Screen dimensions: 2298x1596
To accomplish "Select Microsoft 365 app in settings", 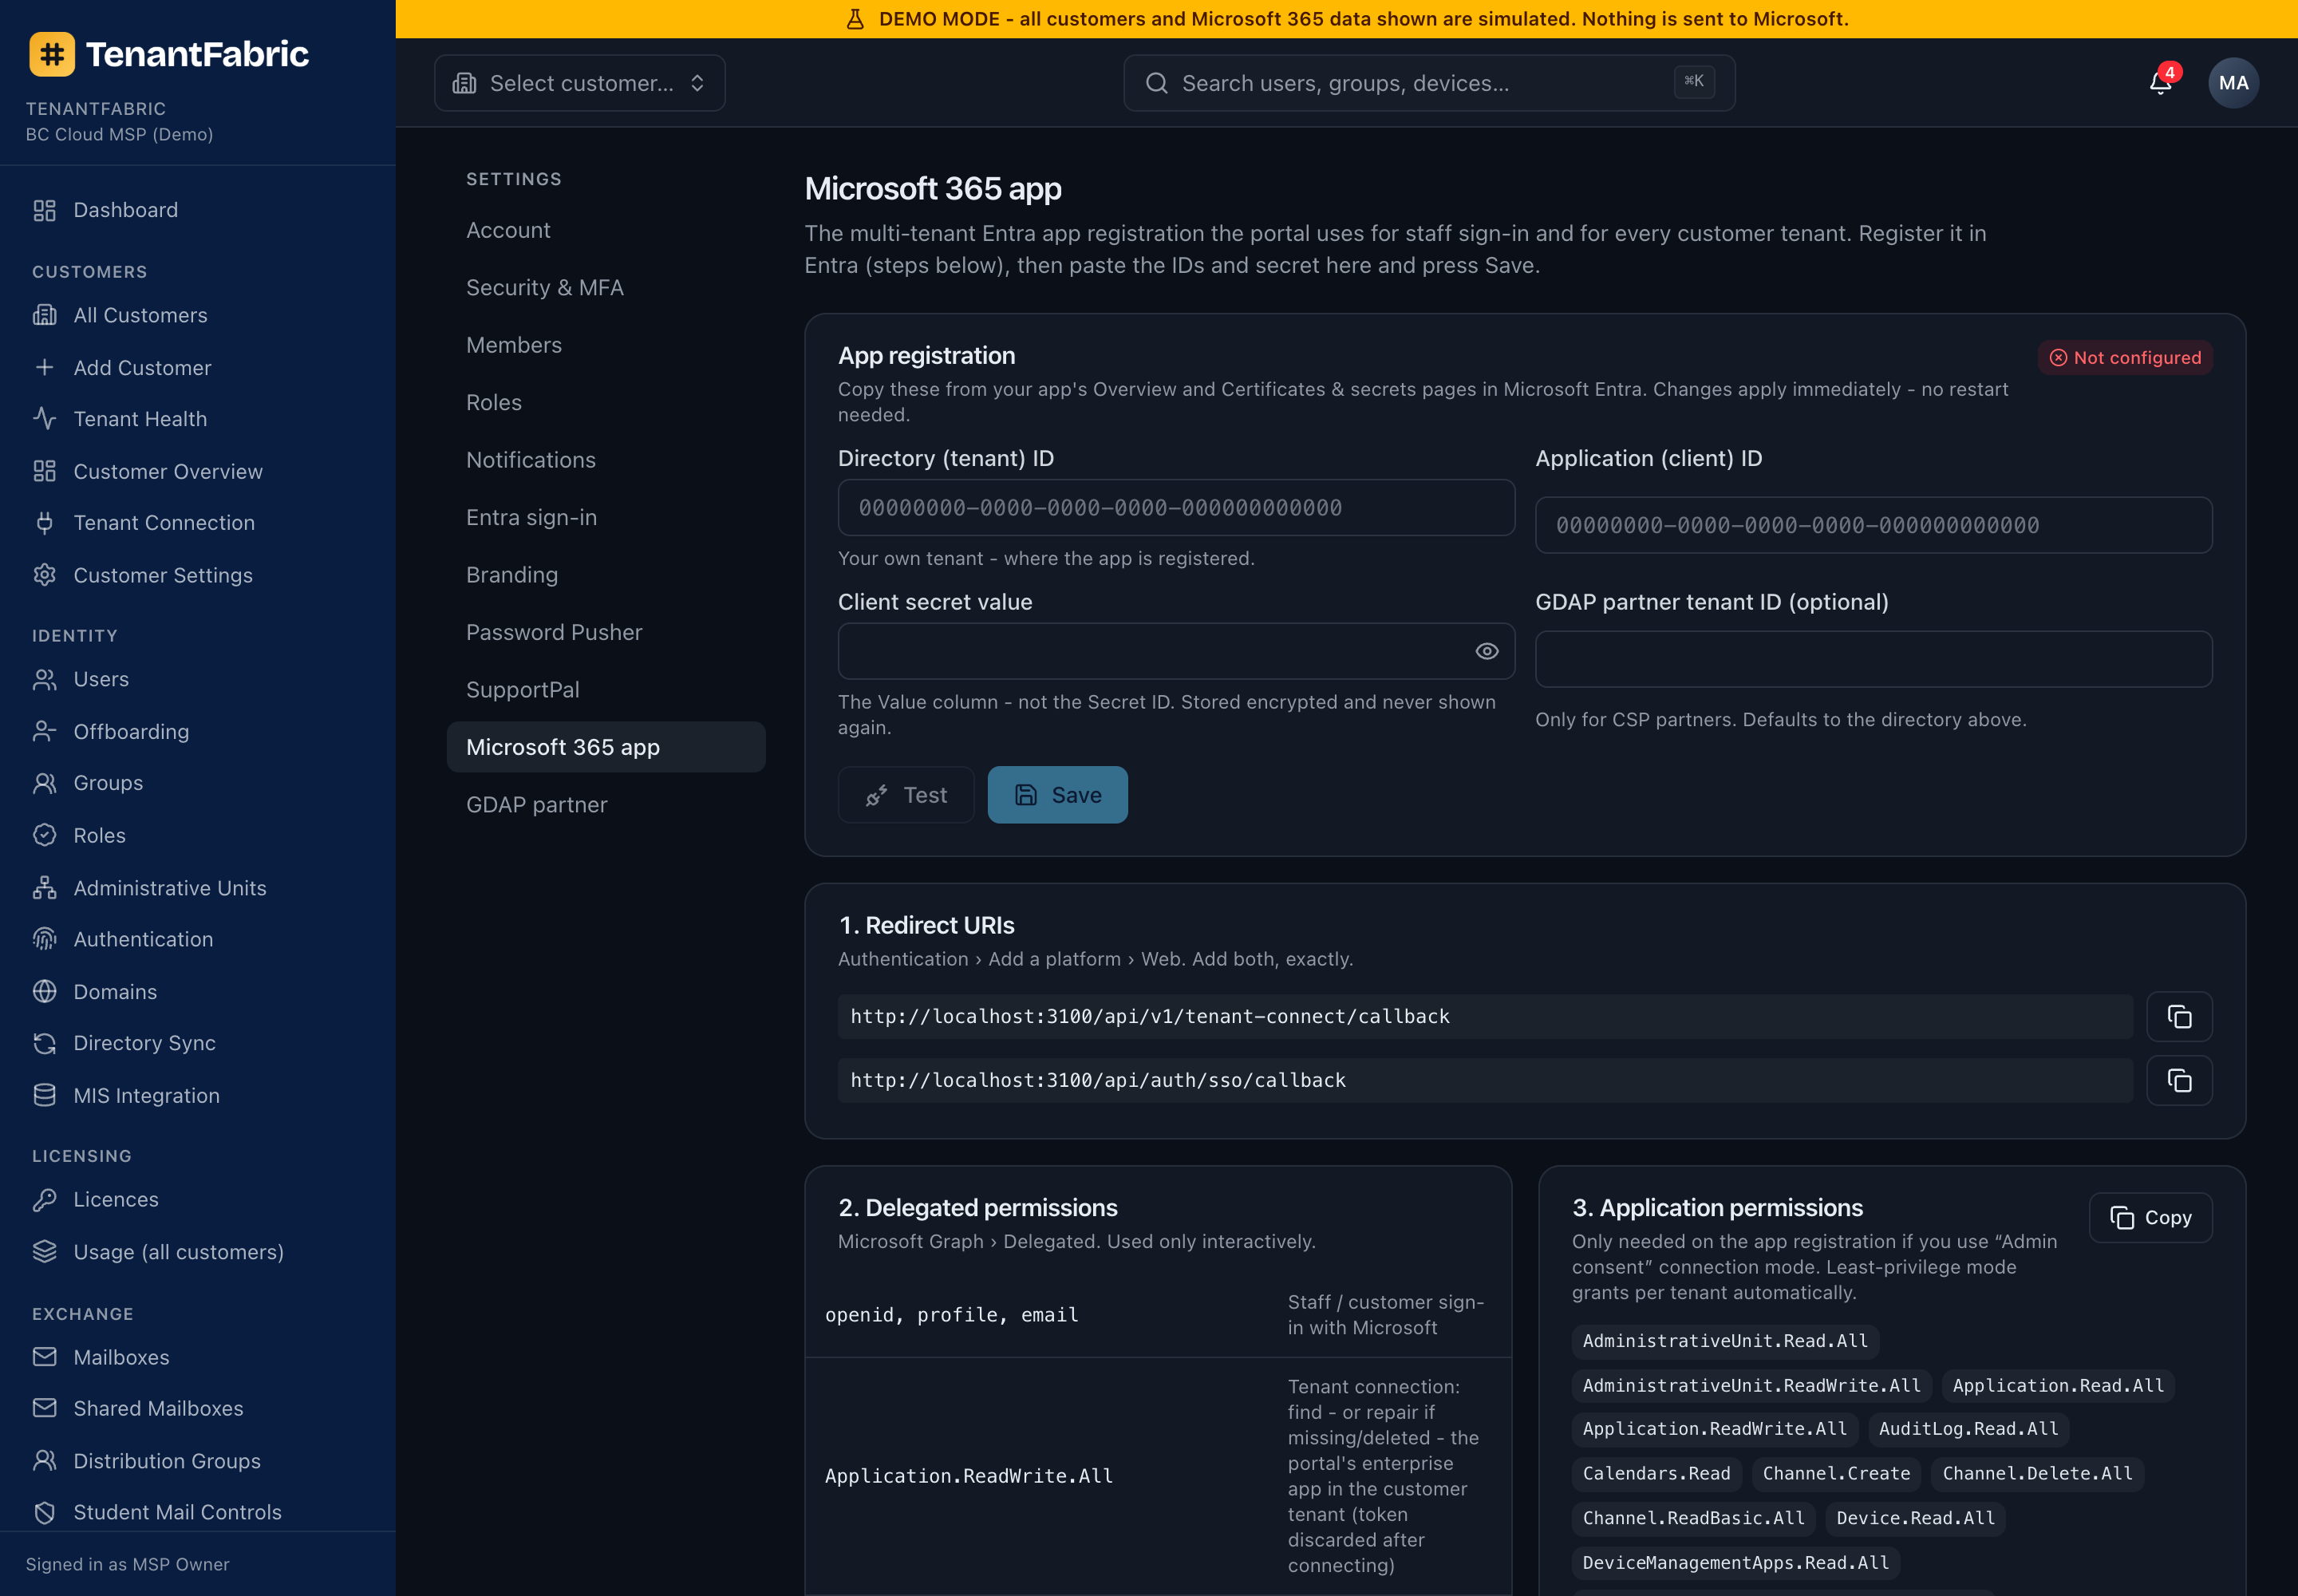I will pyautogui.click(x=606, y=747).
